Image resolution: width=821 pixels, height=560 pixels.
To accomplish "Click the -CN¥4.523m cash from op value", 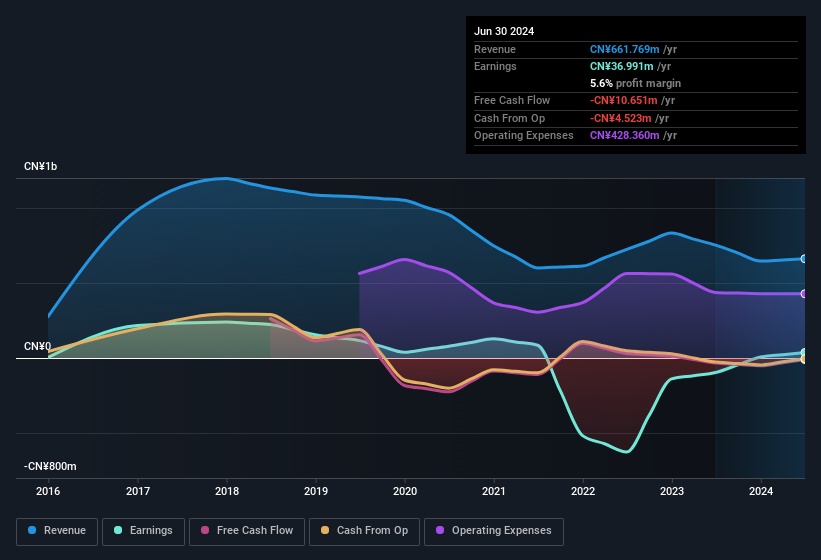I will point(620,118).
